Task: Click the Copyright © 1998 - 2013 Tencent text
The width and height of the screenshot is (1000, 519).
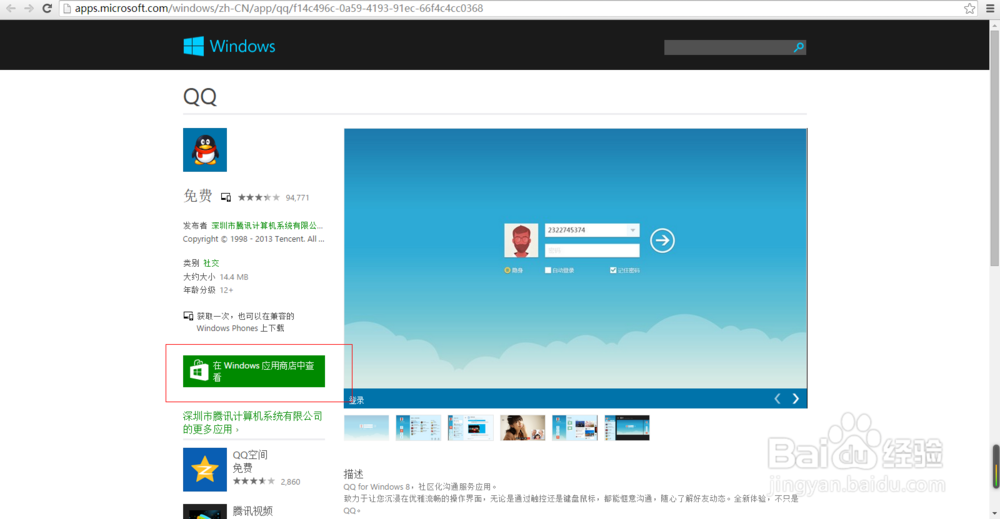Action: (x=253, y=239)
